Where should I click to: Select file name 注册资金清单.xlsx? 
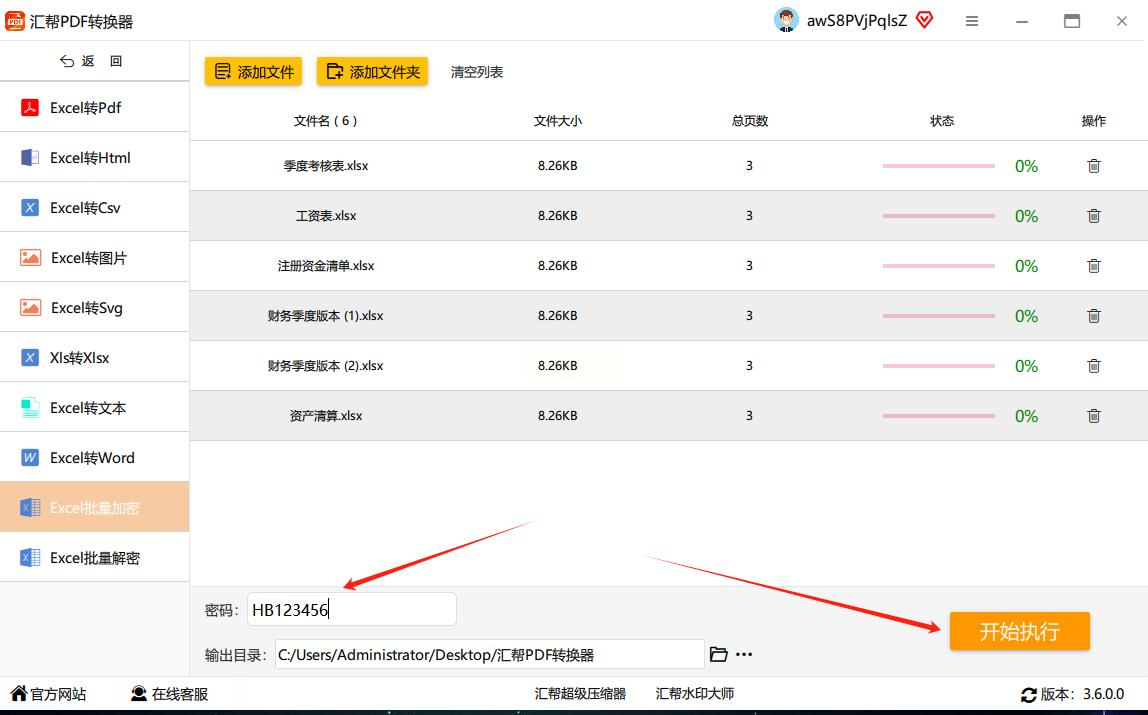pos(326,266)
